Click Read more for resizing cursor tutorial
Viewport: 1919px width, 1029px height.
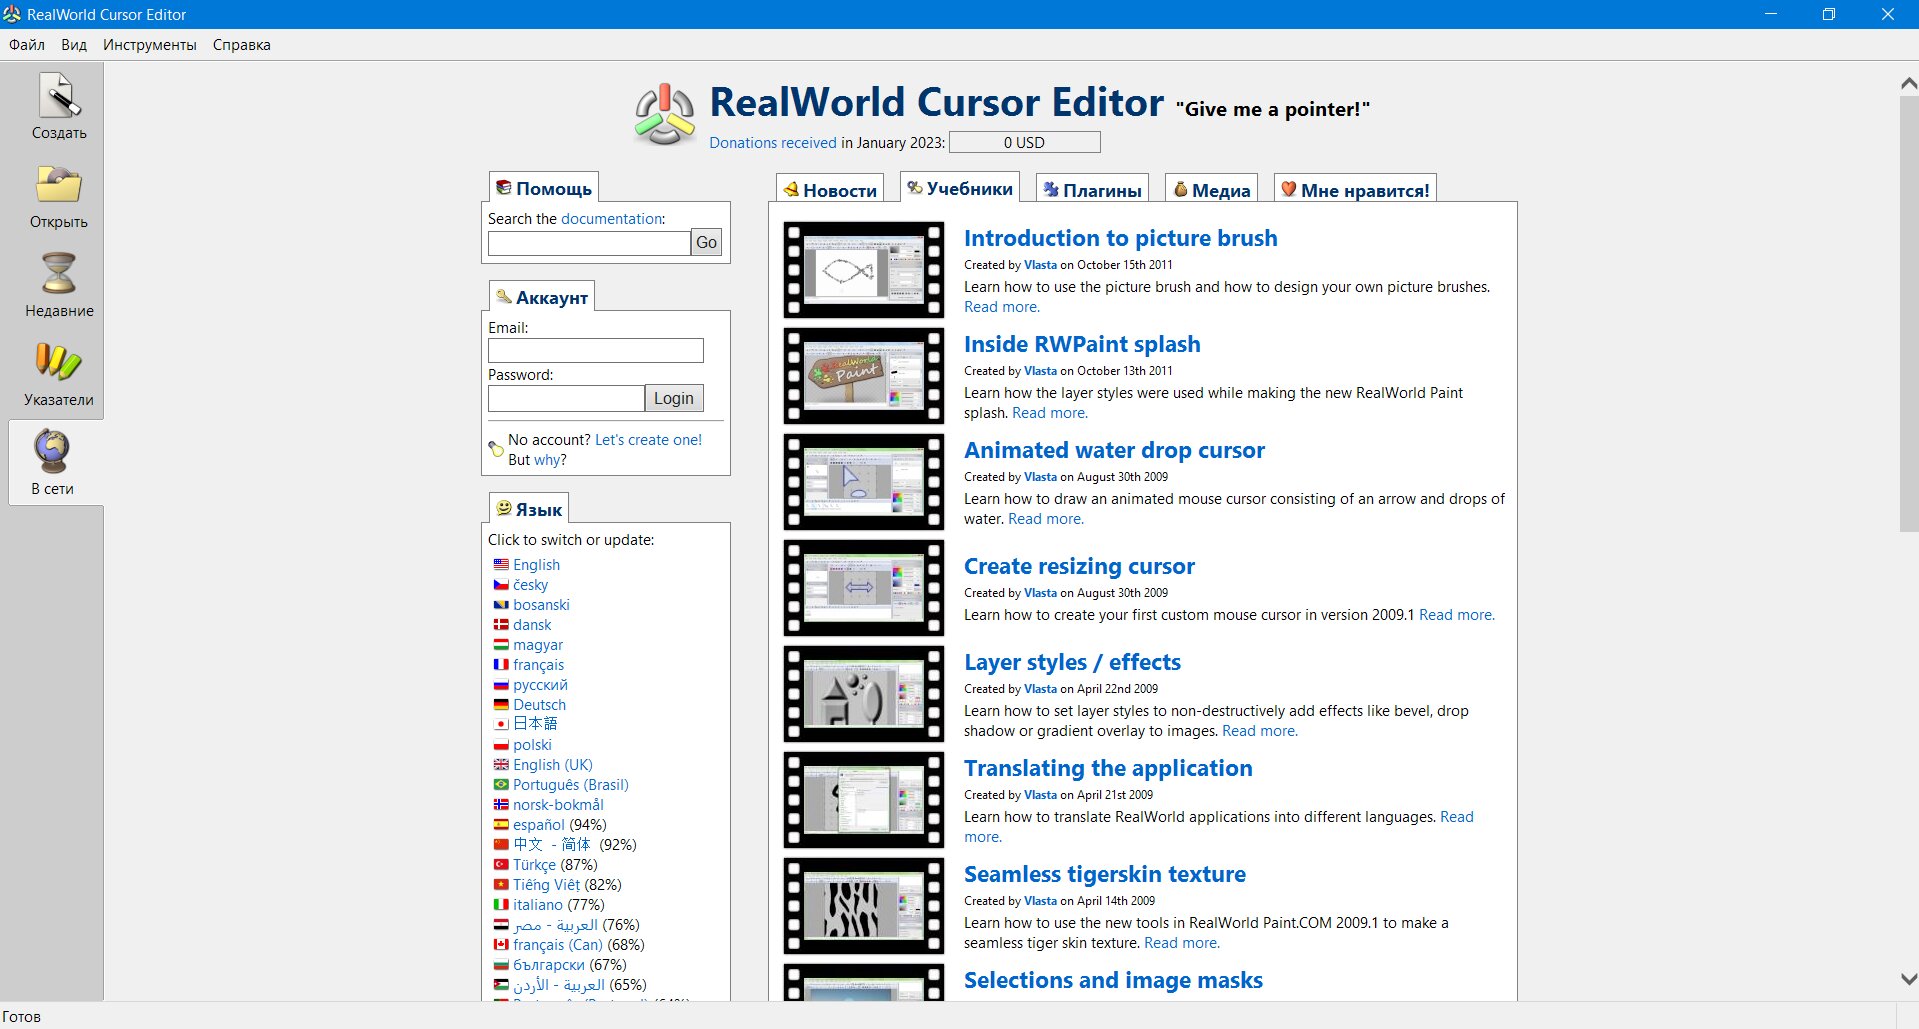1456,615
